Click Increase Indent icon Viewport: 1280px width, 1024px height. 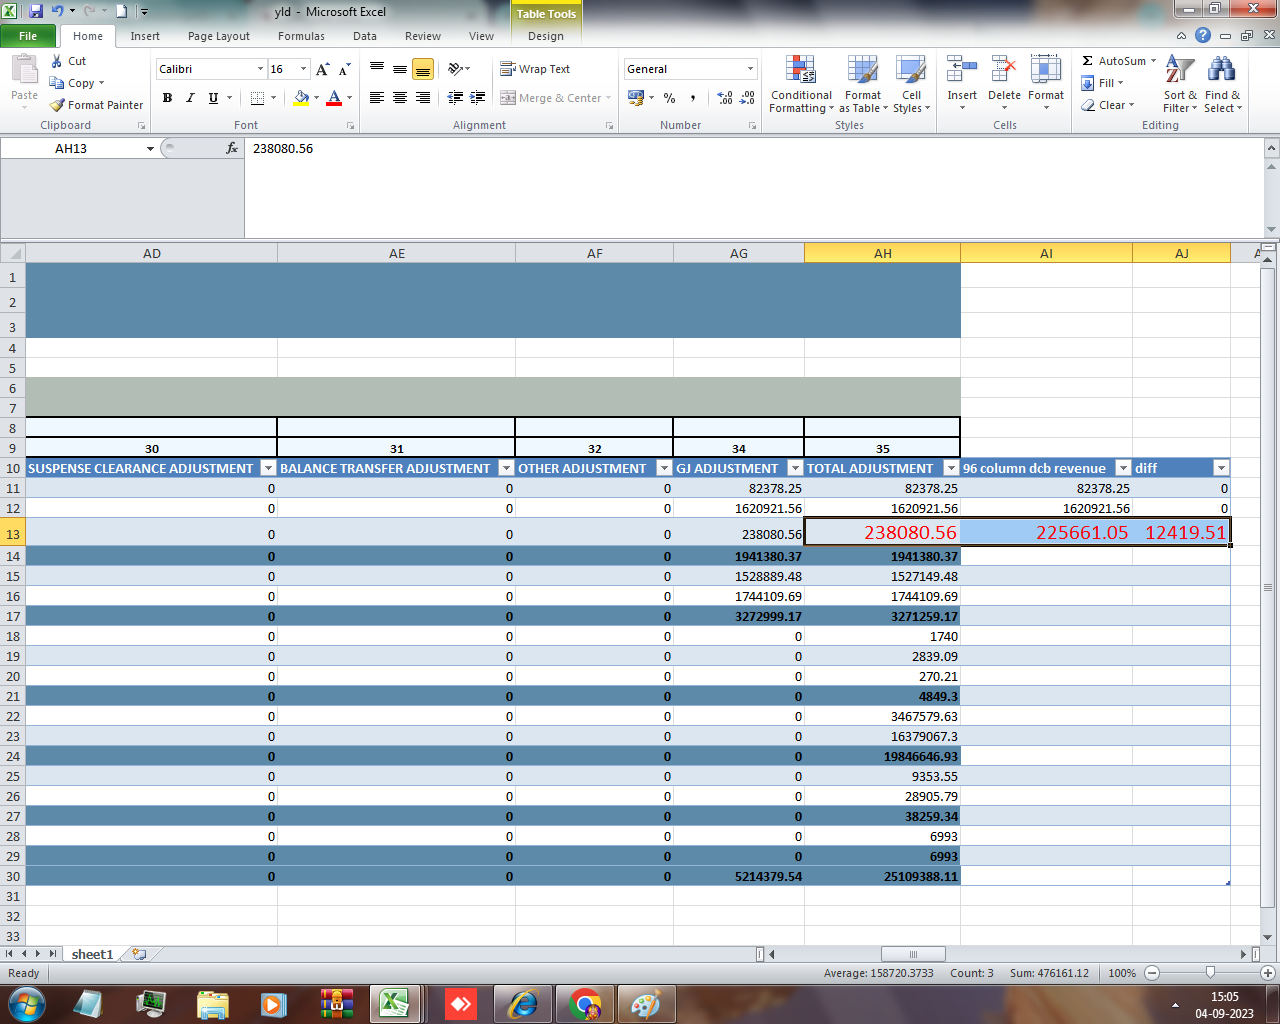click(x=478, y=98)
